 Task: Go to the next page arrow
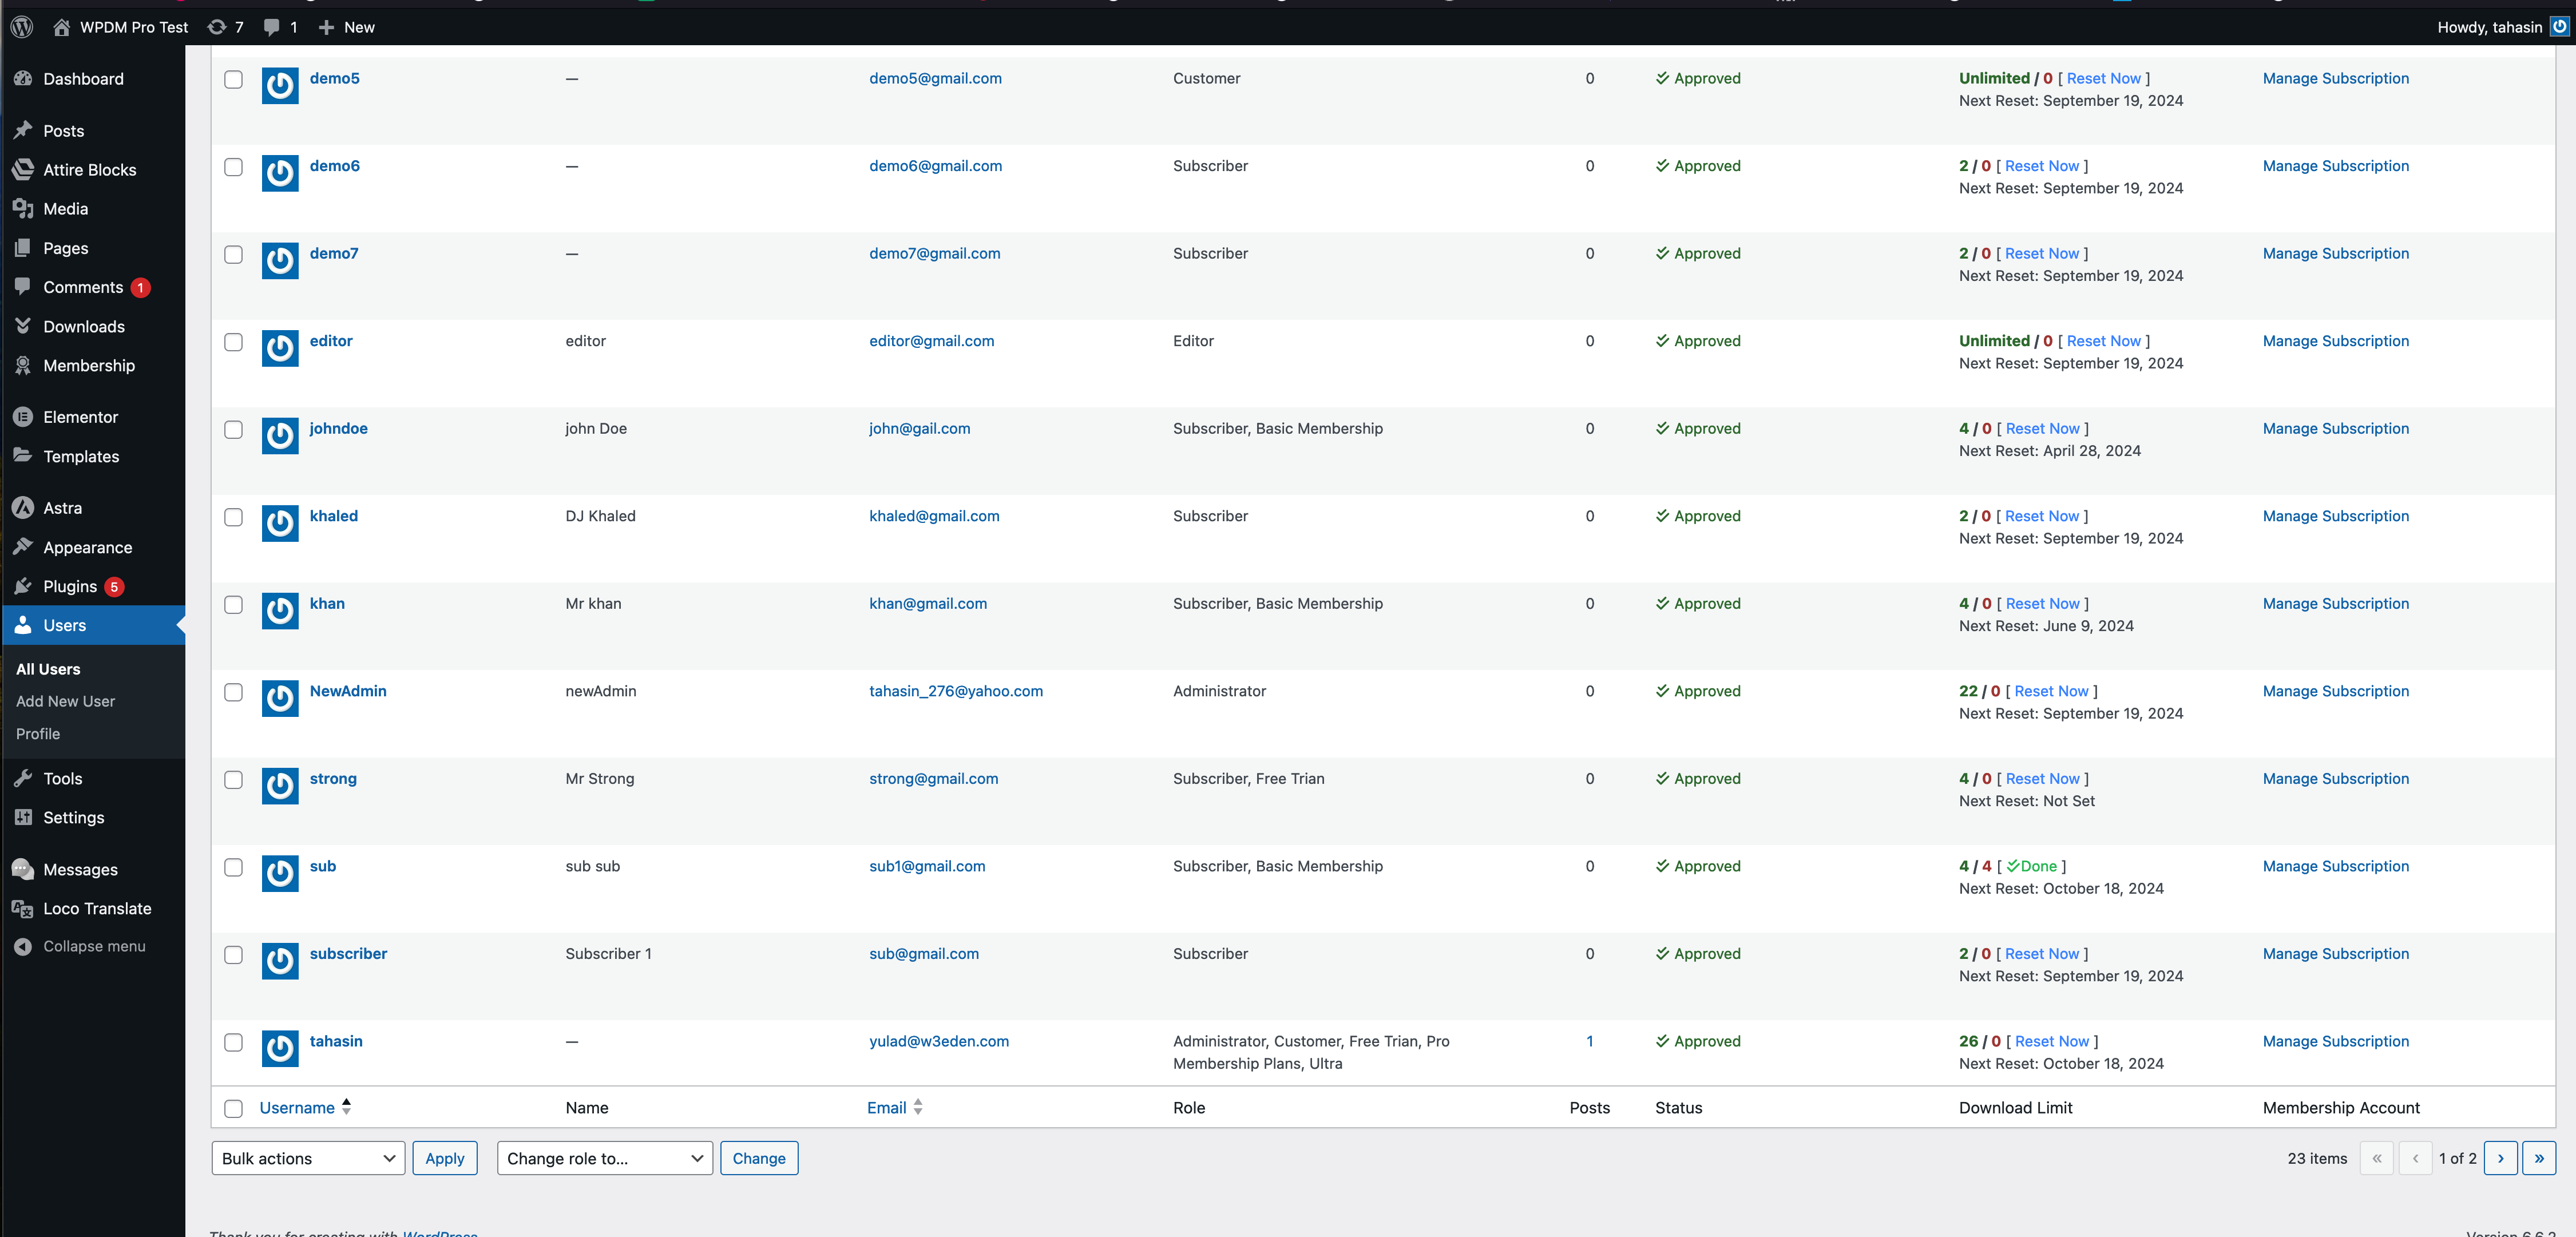tap(2500, 1158)
